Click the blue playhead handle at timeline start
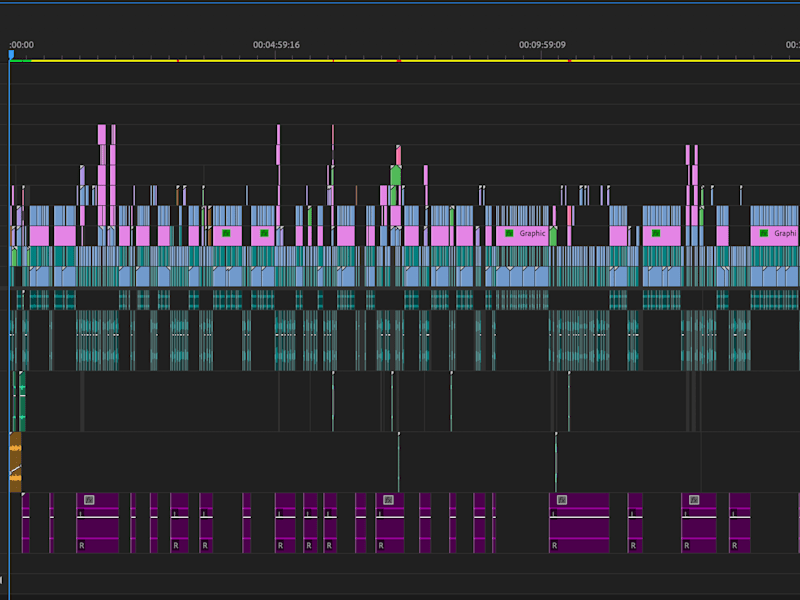The image size is (800, 600). pyautogui.click(x=11, y=54)
